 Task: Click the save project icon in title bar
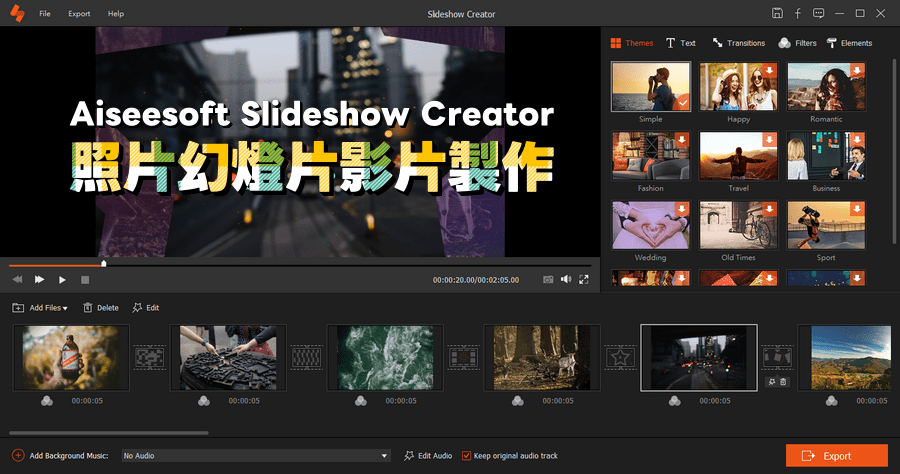pyautogui.click(x=777, y=13)
